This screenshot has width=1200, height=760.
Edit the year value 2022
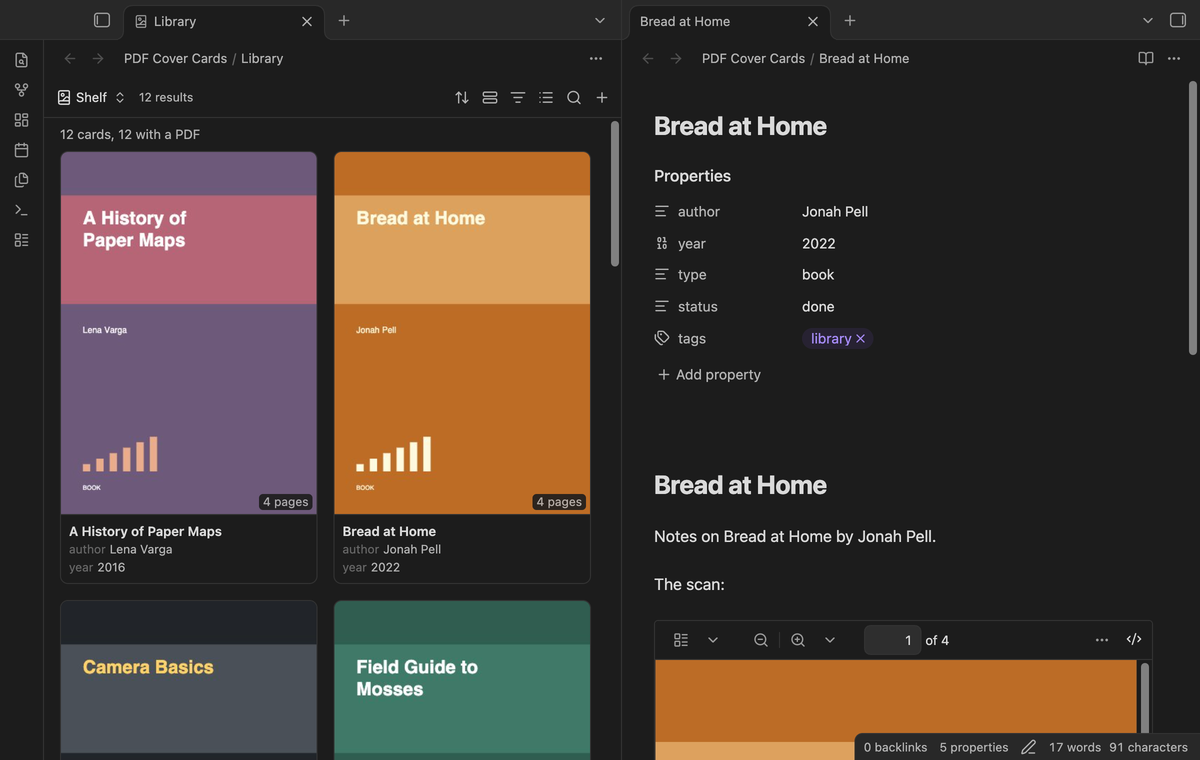point(819,243)
